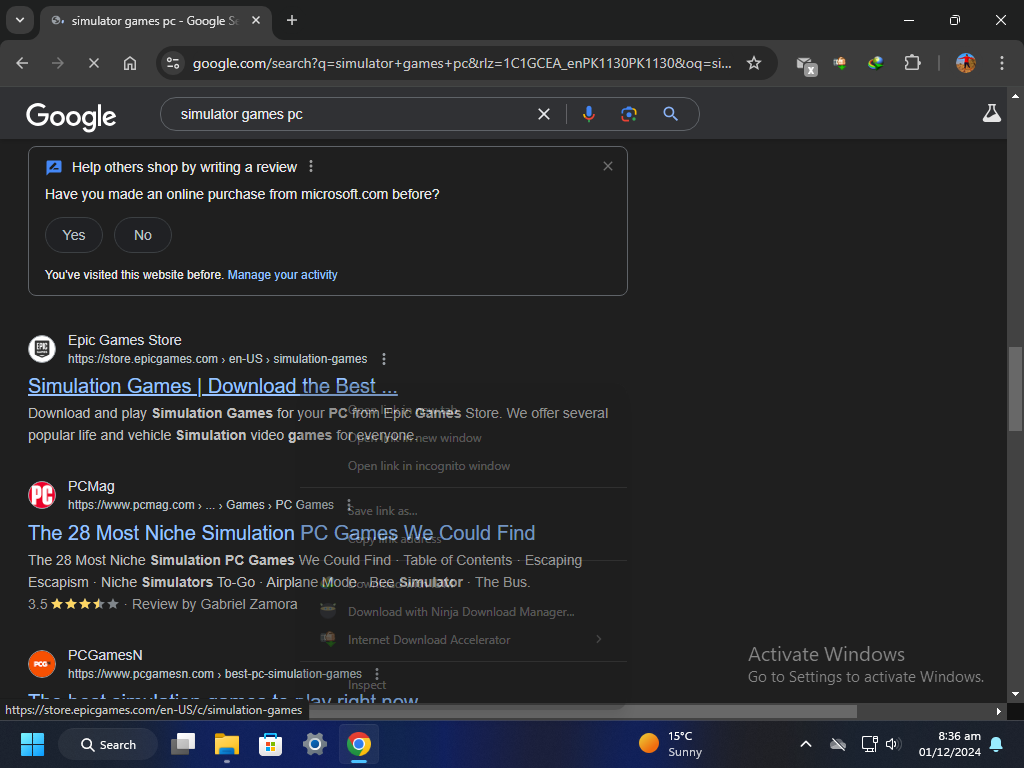
Task: Answer Yes to the online purchase question
Action: [x=74, y=235]
